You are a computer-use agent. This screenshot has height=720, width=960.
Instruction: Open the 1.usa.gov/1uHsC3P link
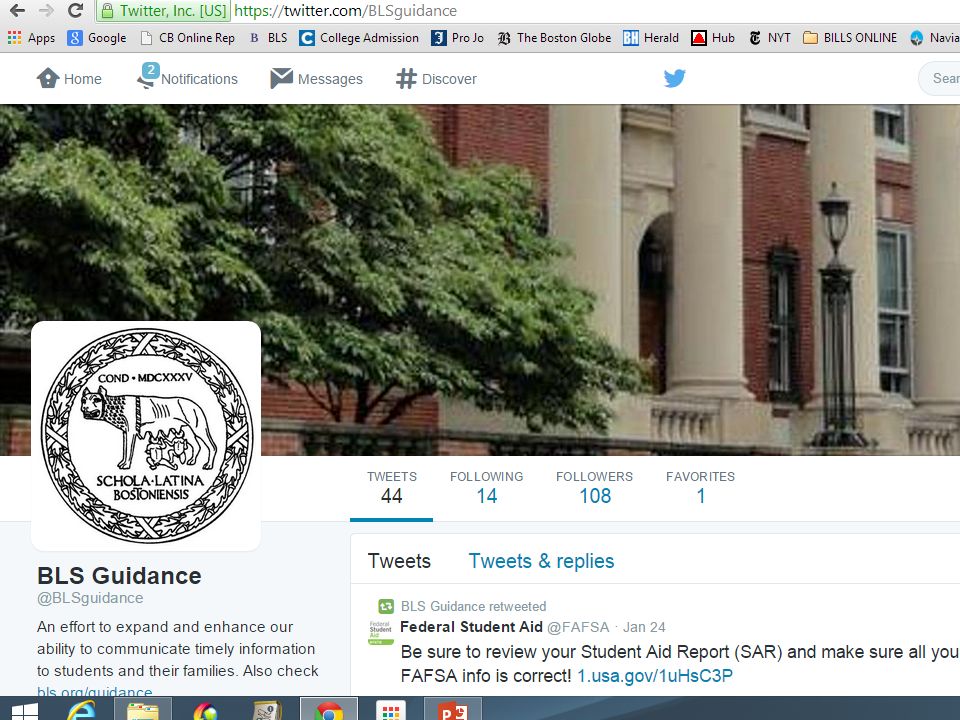click(x=655, y=676)
